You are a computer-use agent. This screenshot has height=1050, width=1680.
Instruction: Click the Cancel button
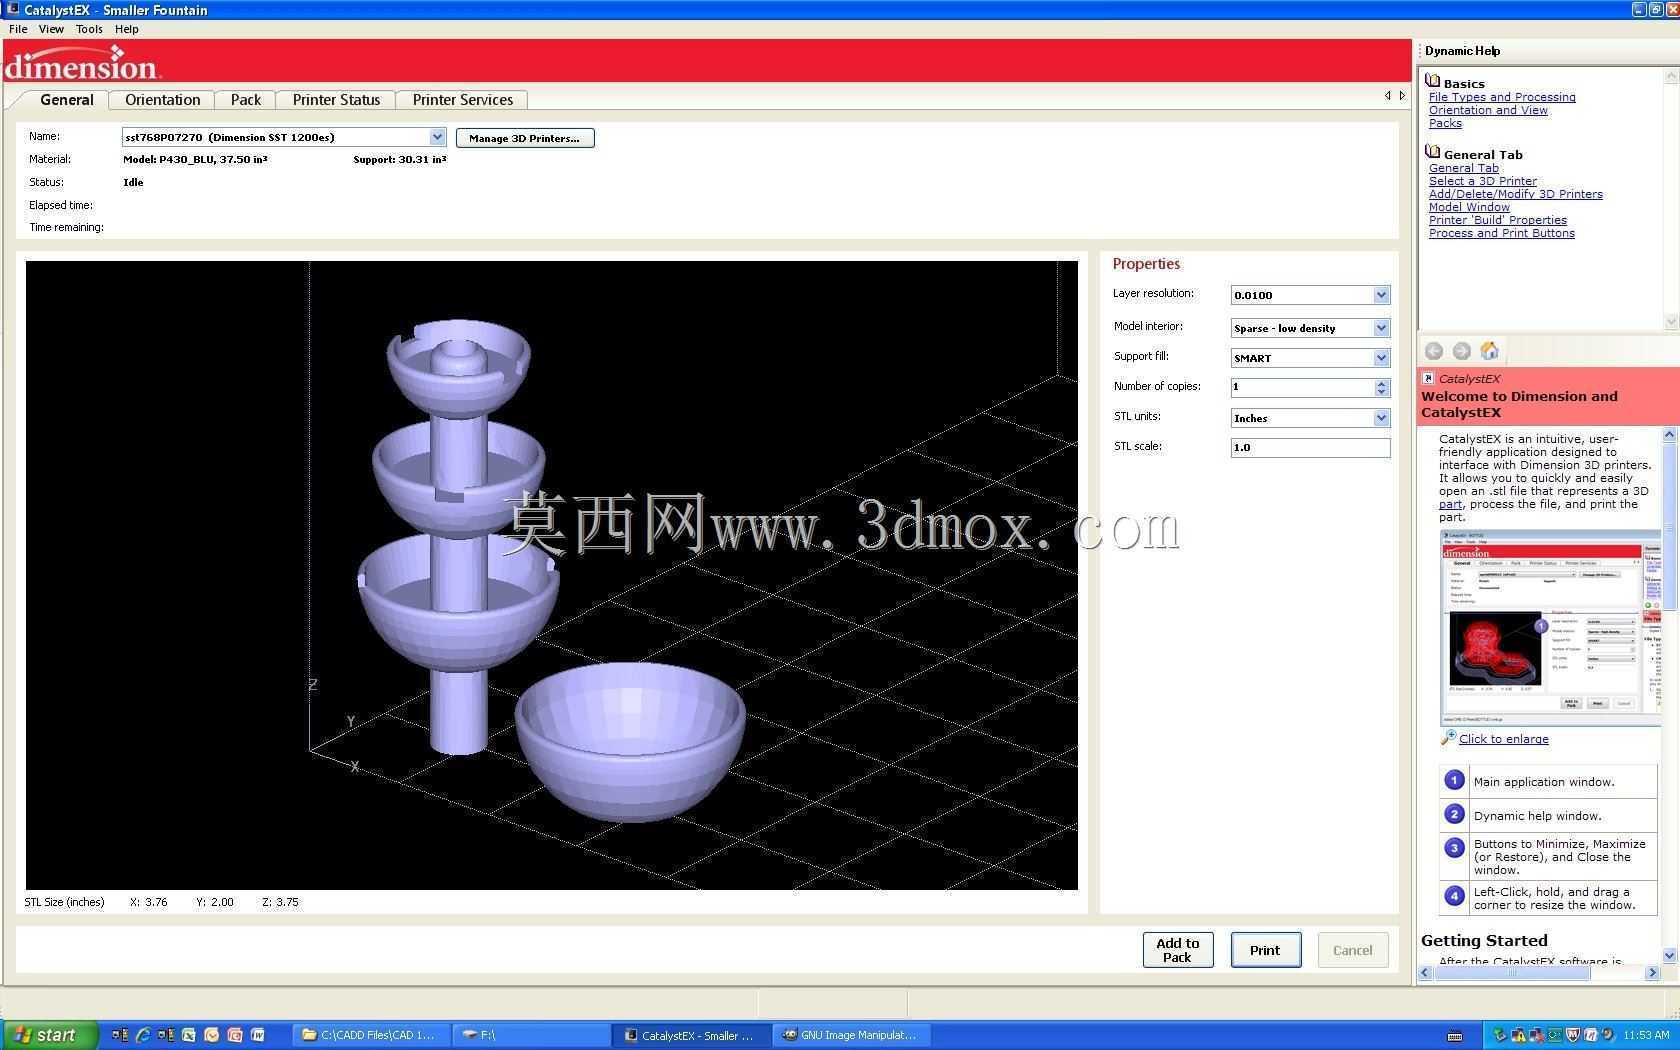click(1353, 950)
